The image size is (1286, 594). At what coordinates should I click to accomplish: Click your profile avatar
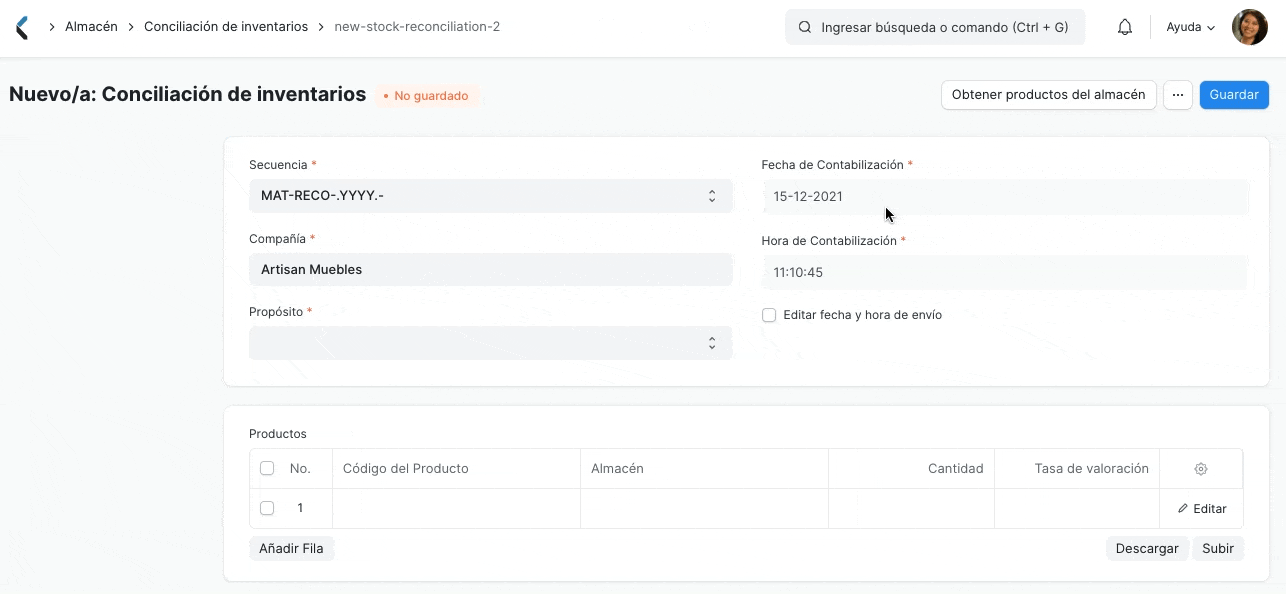[x=1249, y=27]
